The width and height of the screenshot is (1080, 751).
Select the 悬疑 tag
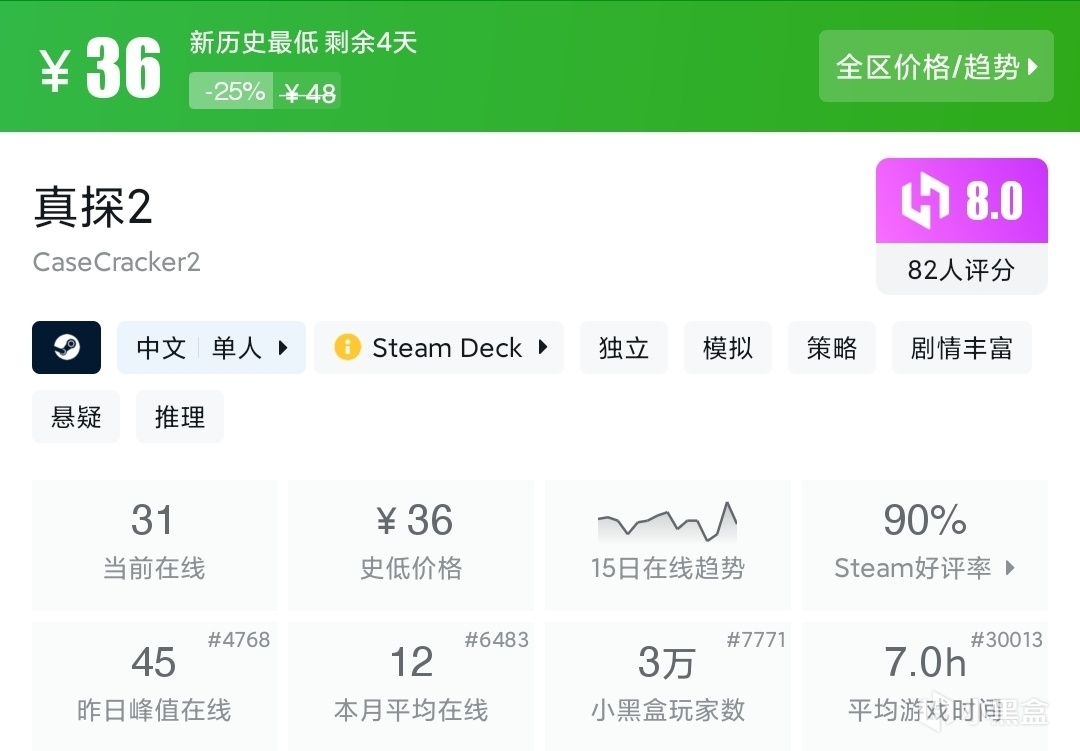(76, 416)
